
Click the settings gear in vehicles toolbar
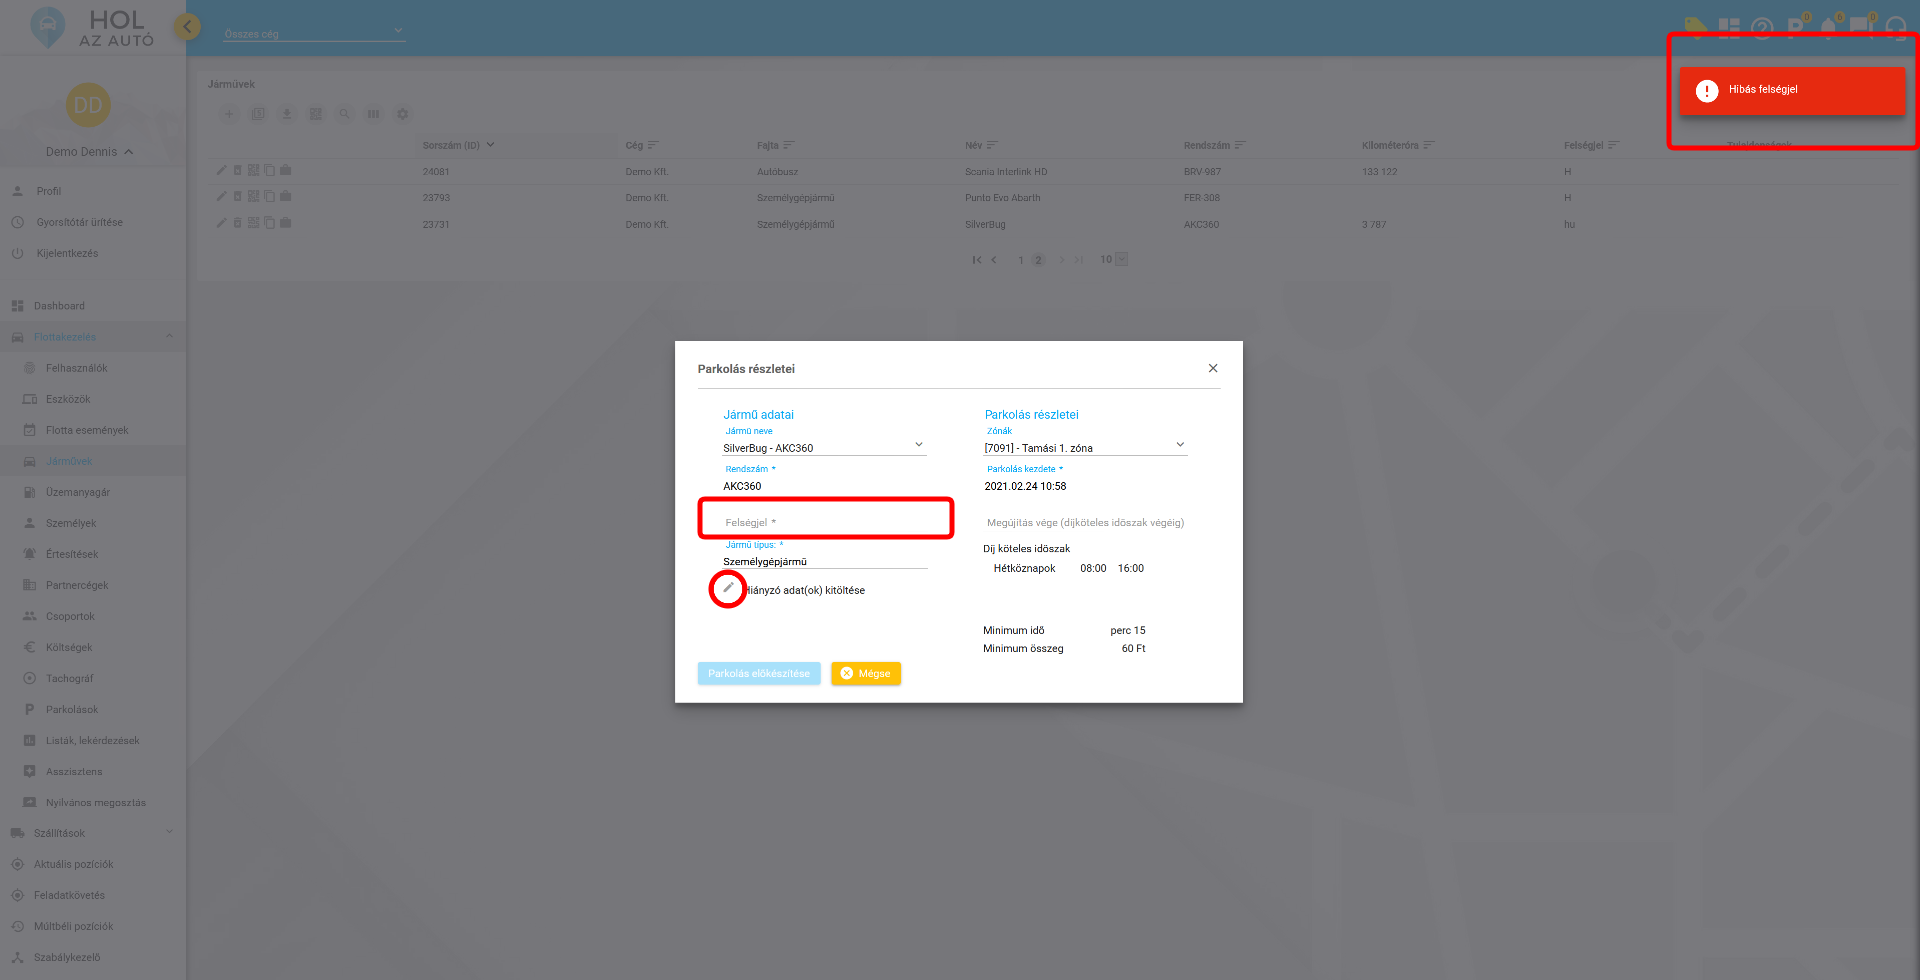[403, 114]
